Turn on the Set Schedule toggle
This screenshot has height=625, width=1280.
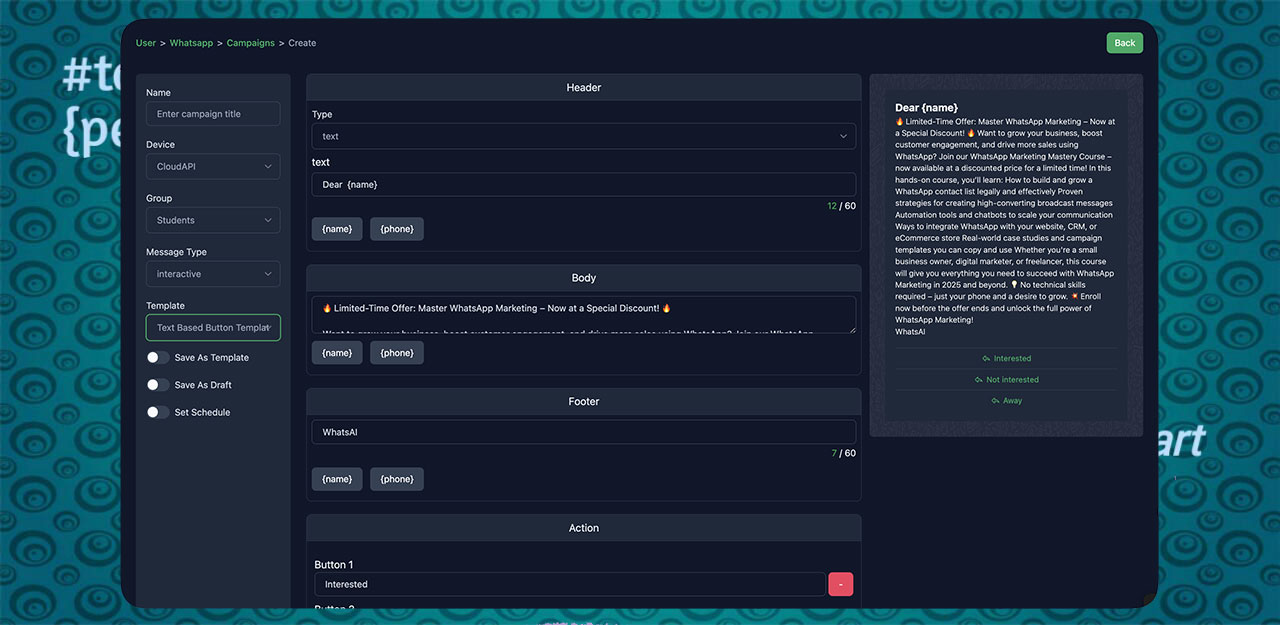click(157, 412)
